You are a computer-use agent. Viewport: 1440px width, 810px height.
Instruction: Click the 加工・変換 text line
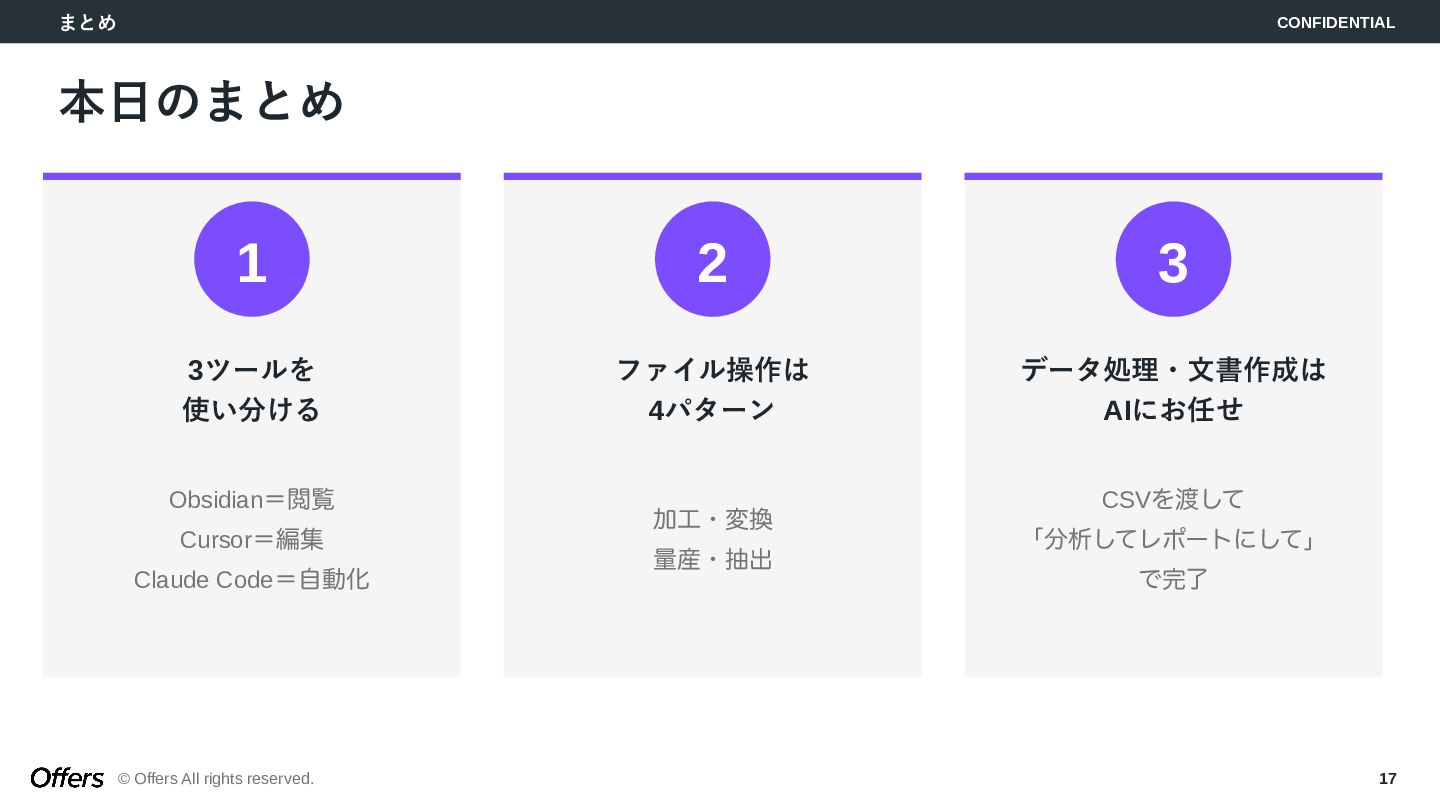pos(712,519)
